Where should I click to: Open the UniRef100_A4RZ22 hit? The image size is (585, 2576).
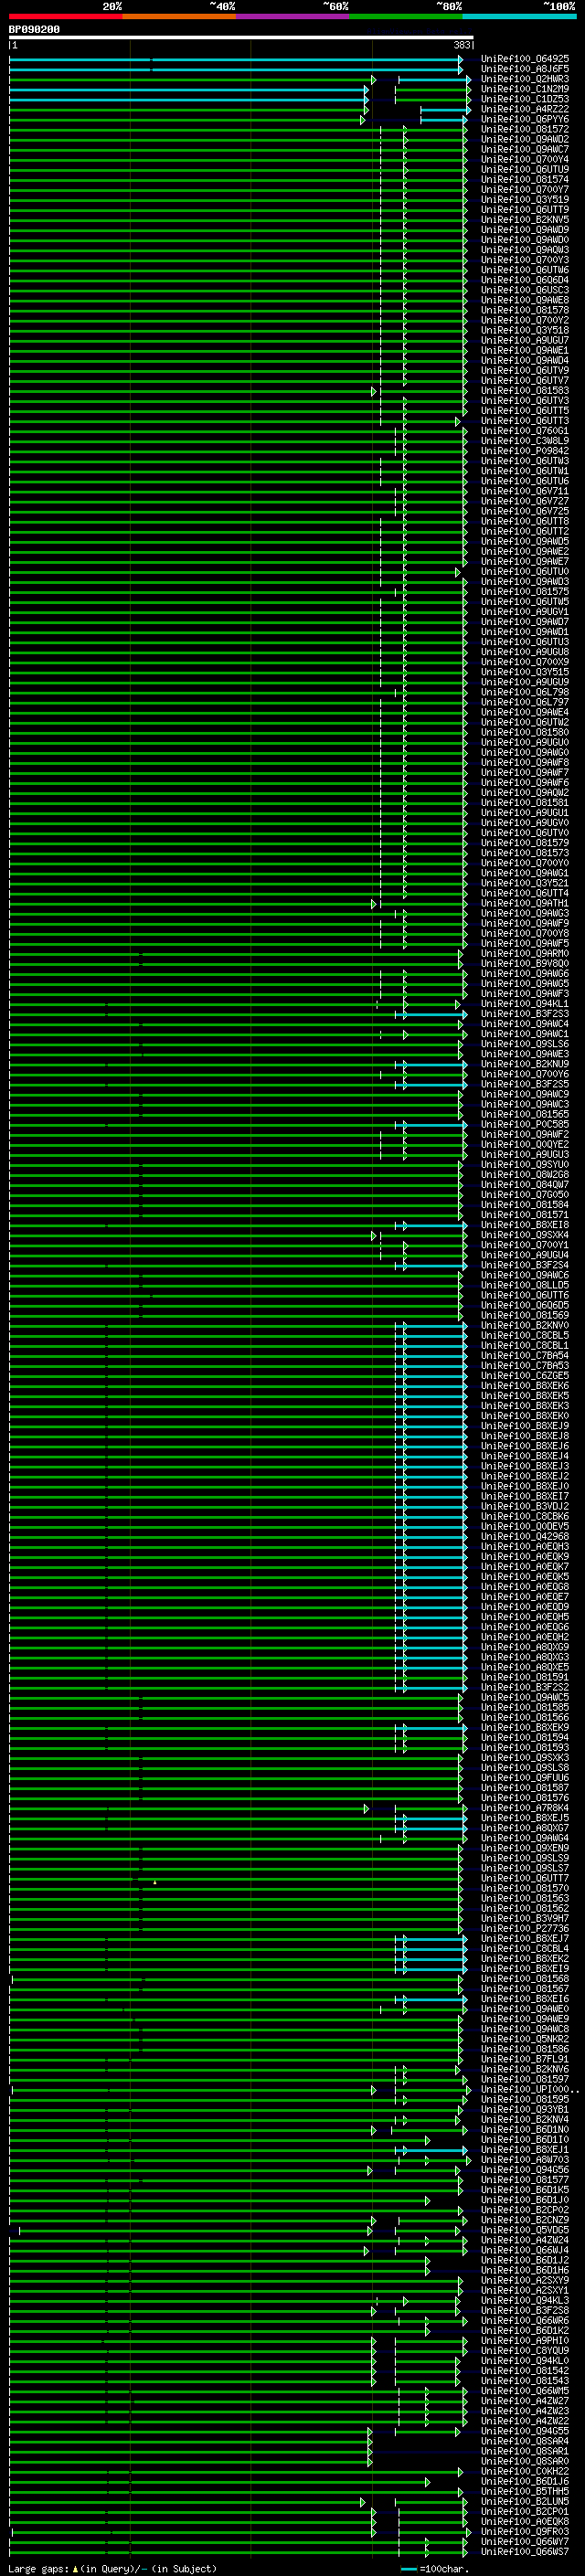(x=525, y=109)
